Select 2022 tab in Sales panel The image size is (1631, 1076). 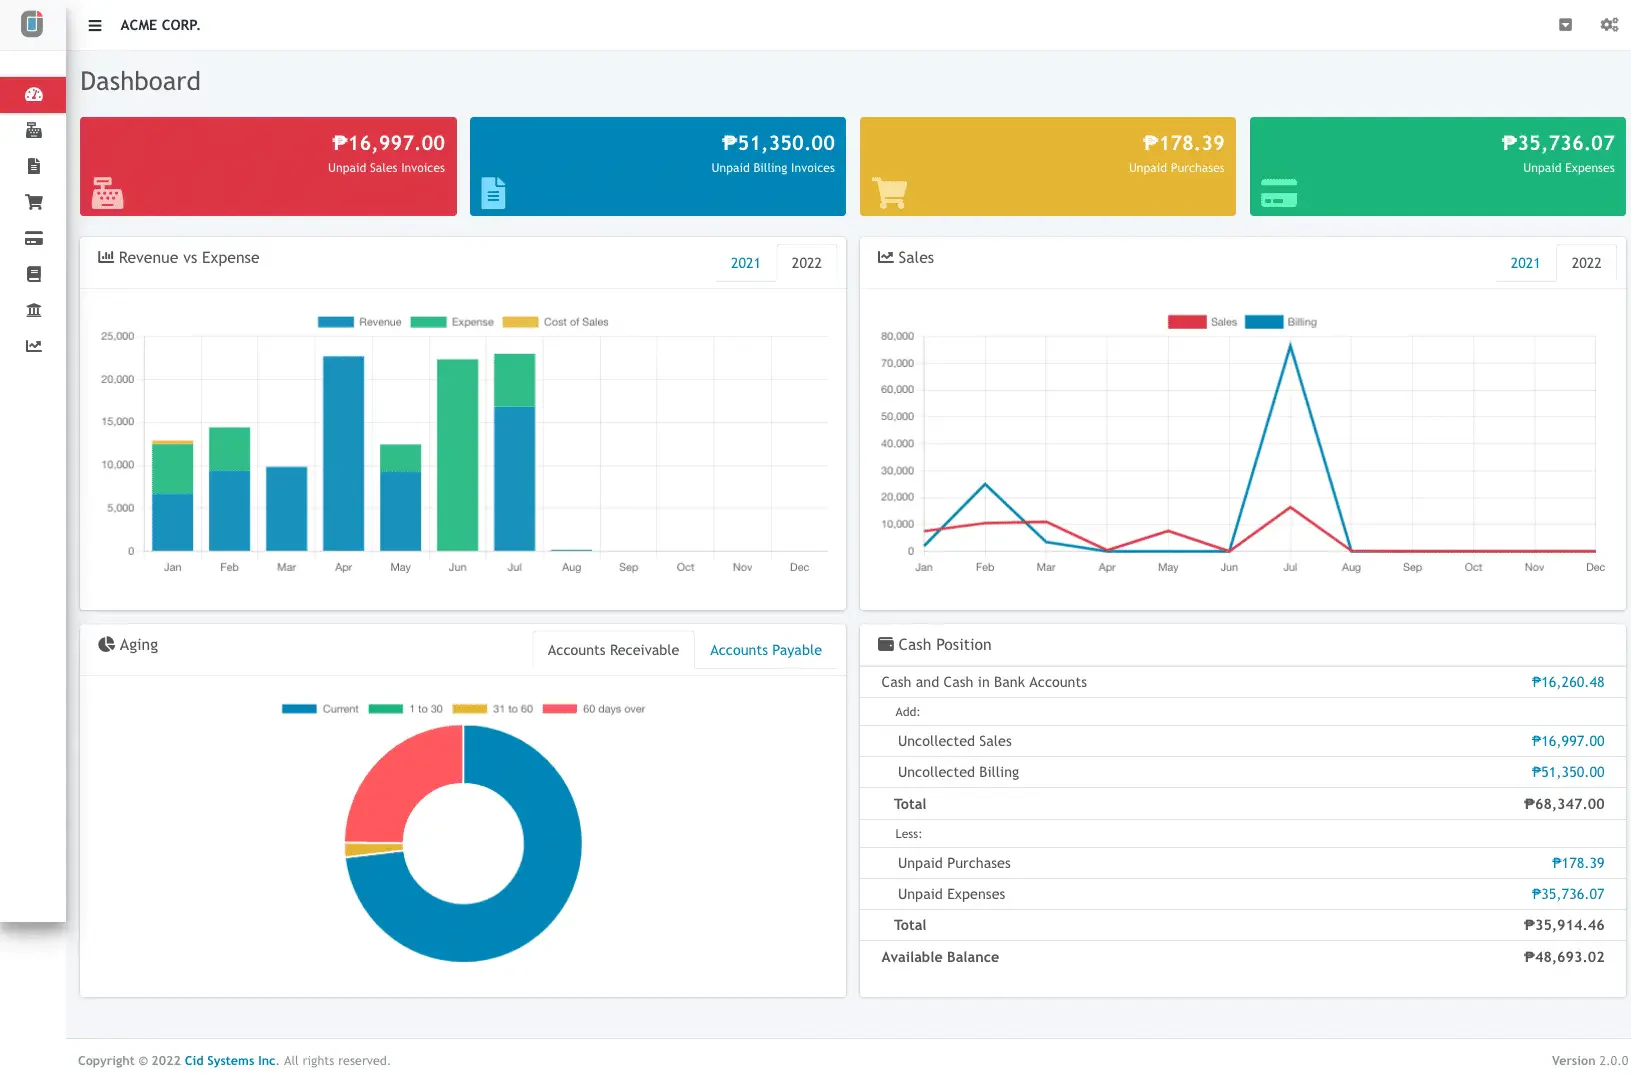click(1586, 263)
